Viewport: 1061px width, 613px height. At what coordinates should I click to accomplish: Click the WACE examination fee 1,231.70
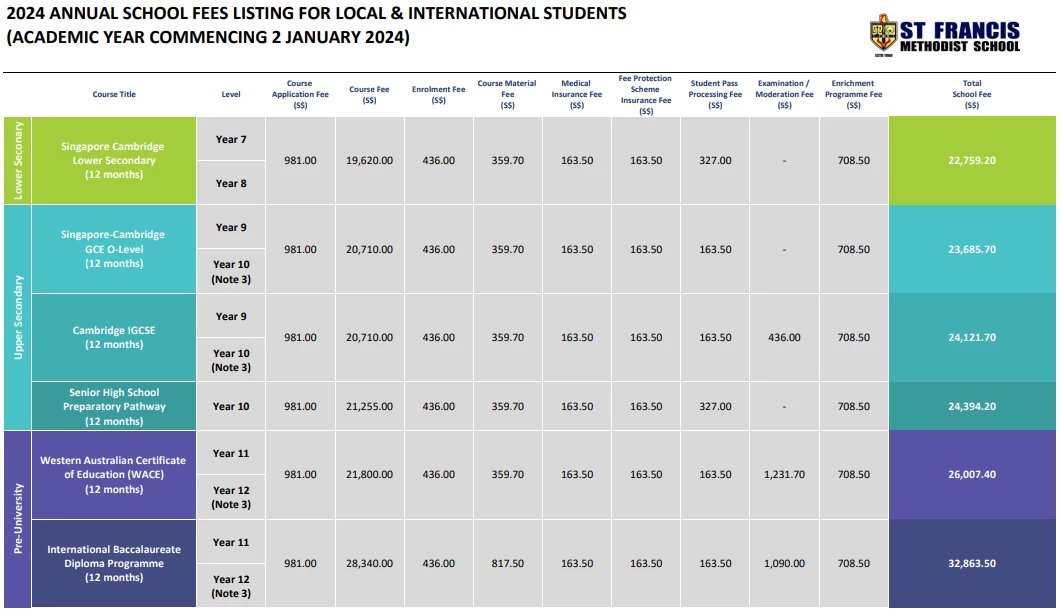(784, 475)
